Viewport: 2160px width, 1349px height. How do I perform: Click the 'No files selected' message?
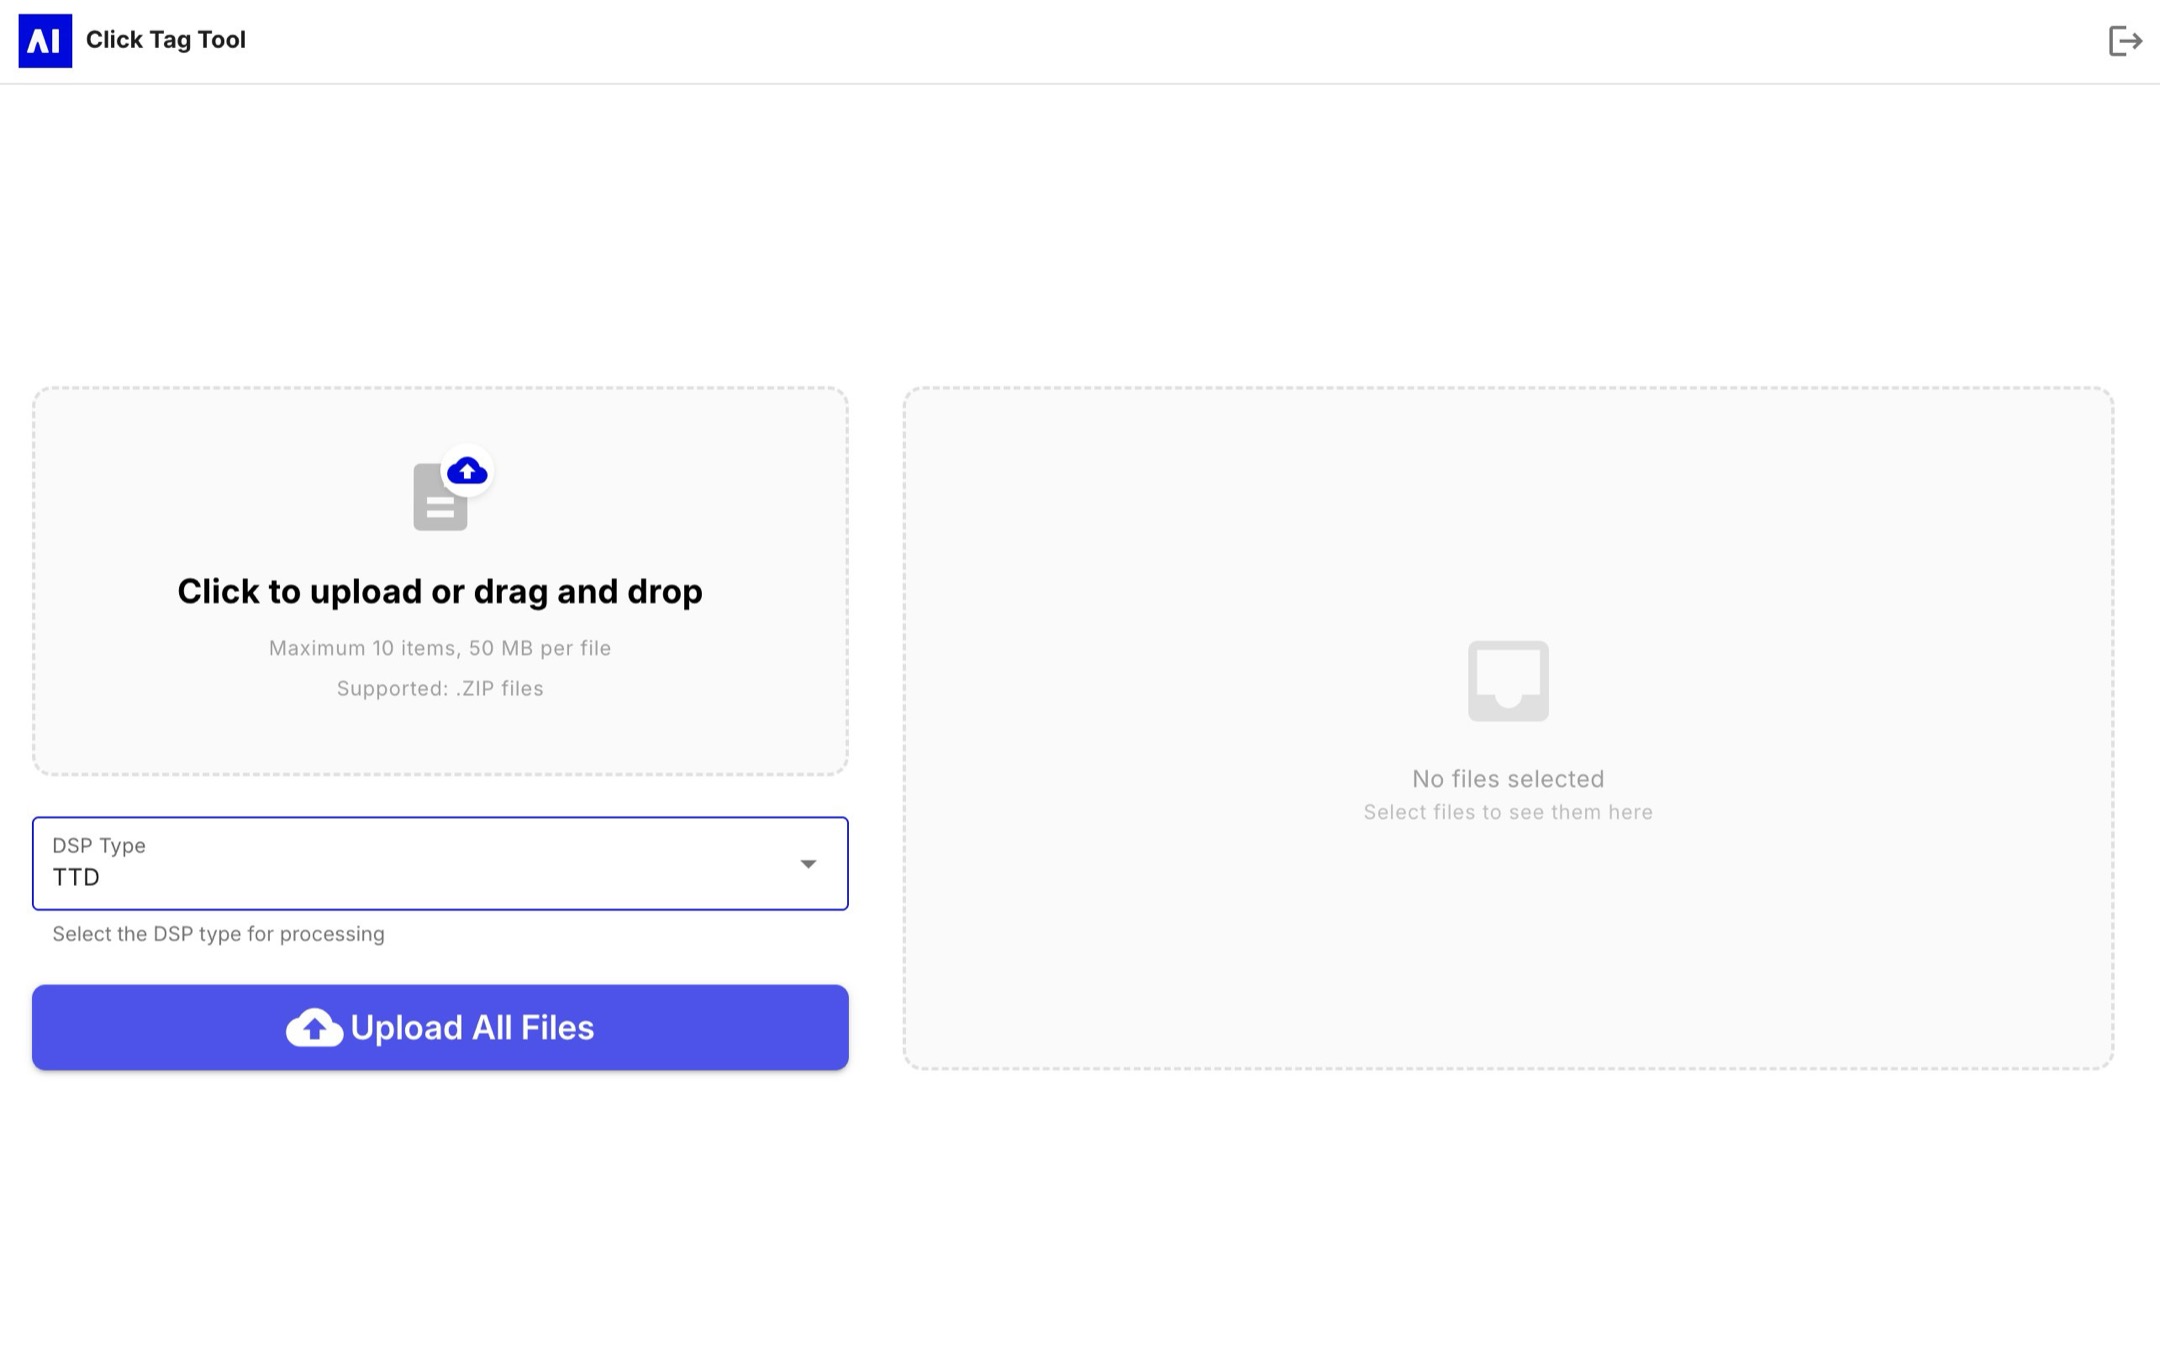(x=1508, y=778)
